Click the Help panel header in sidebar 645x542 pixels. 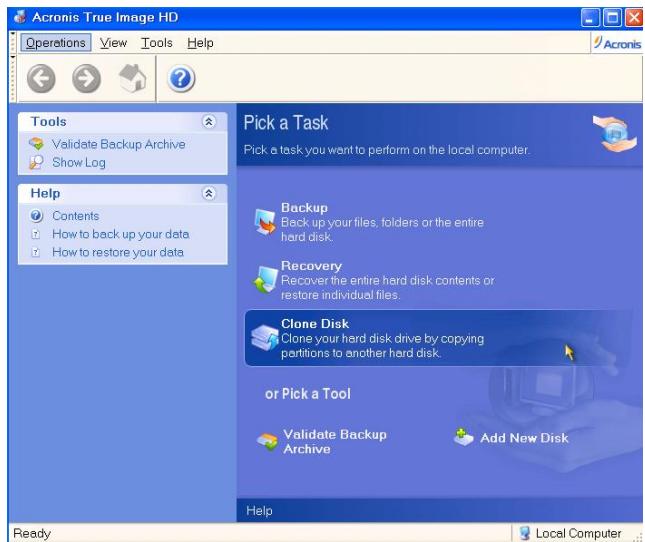pyautogui.click(x=123, y=193)
